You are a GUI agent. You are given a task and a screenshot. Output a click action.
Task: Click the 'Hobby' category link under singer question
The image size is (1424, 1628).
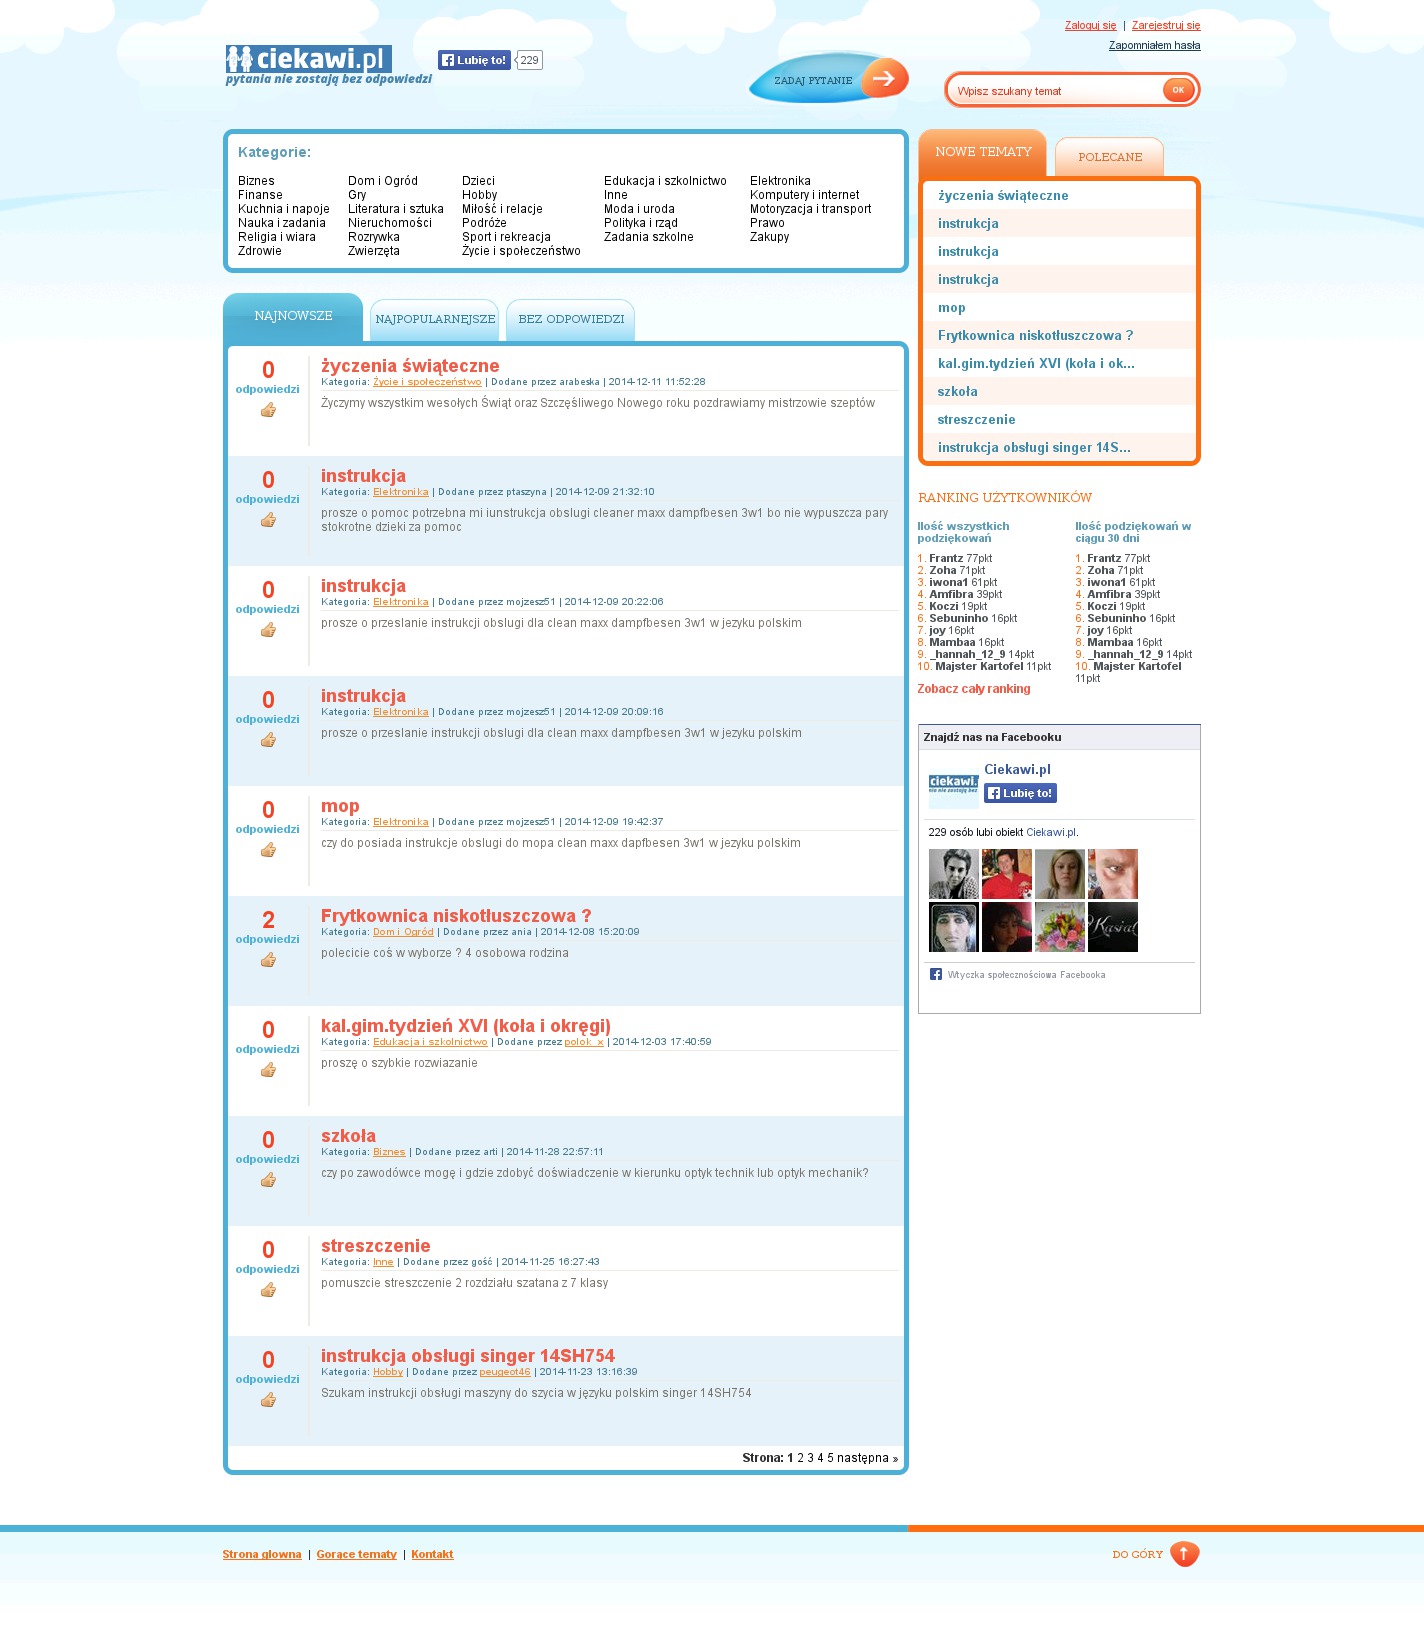pyautogui.click(x=388, y=1372)
